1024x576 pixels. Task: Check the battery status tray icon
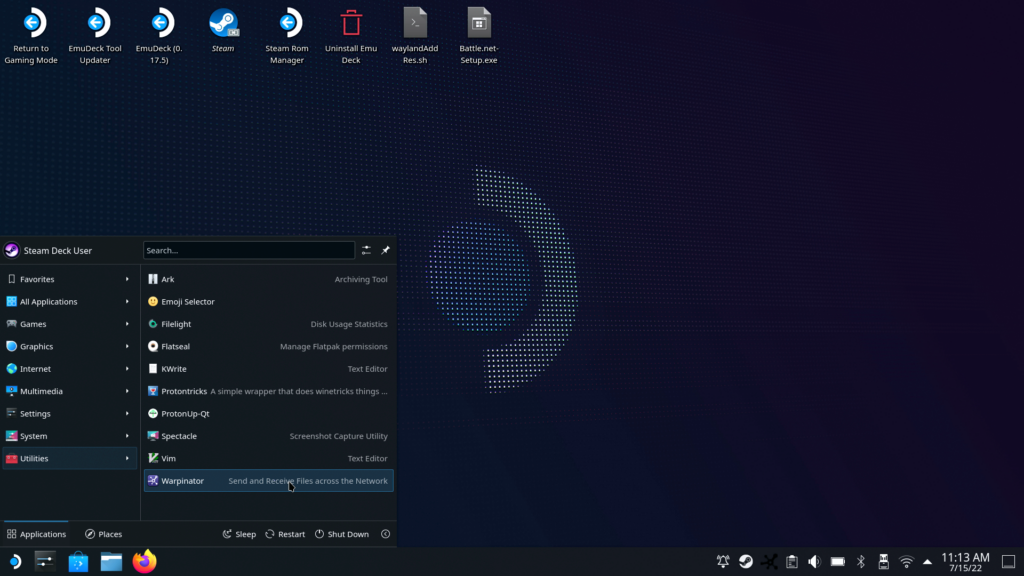click(838, 562)
